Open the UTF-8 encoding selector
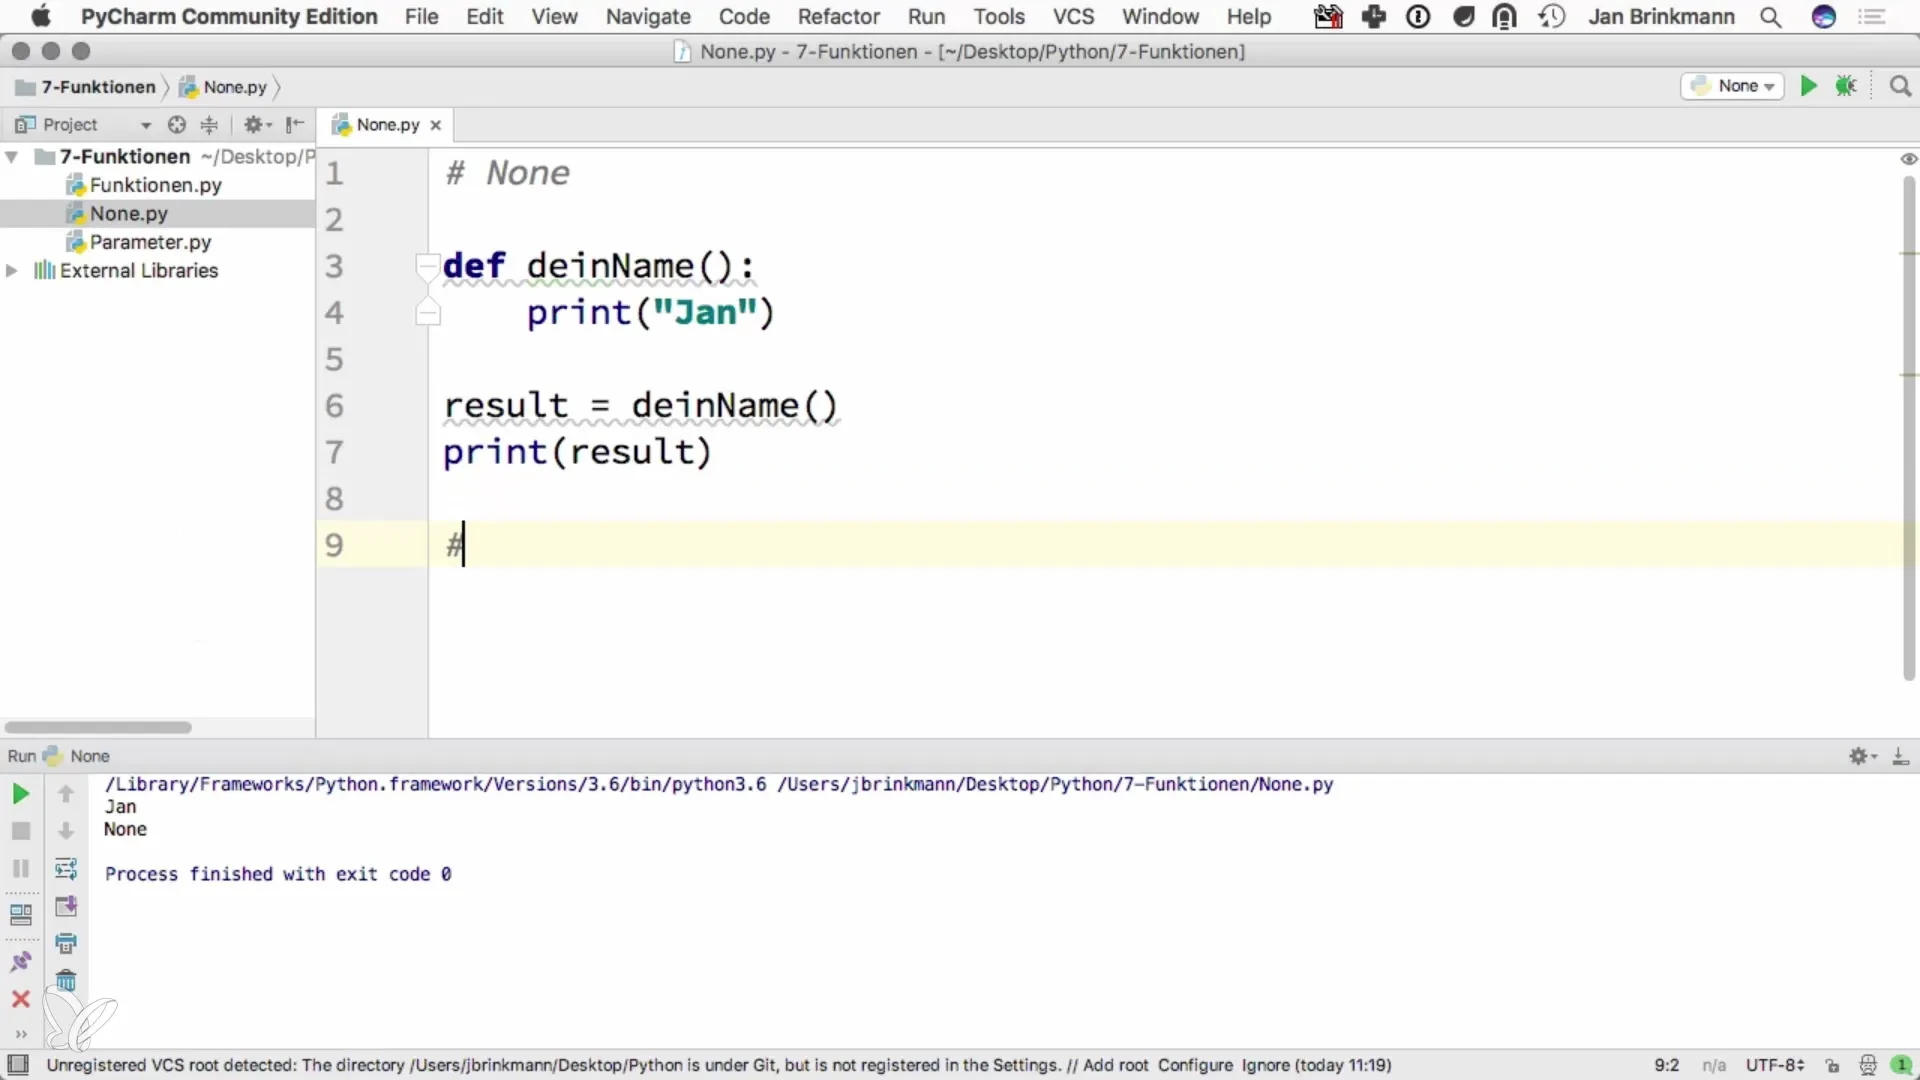1920x1080 pixels. (1775, 1066)
